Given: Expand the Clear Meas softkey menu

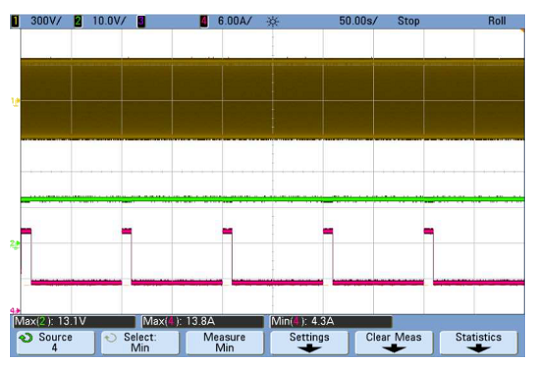Looking at the screenshot, I should [x=393, y=342].
